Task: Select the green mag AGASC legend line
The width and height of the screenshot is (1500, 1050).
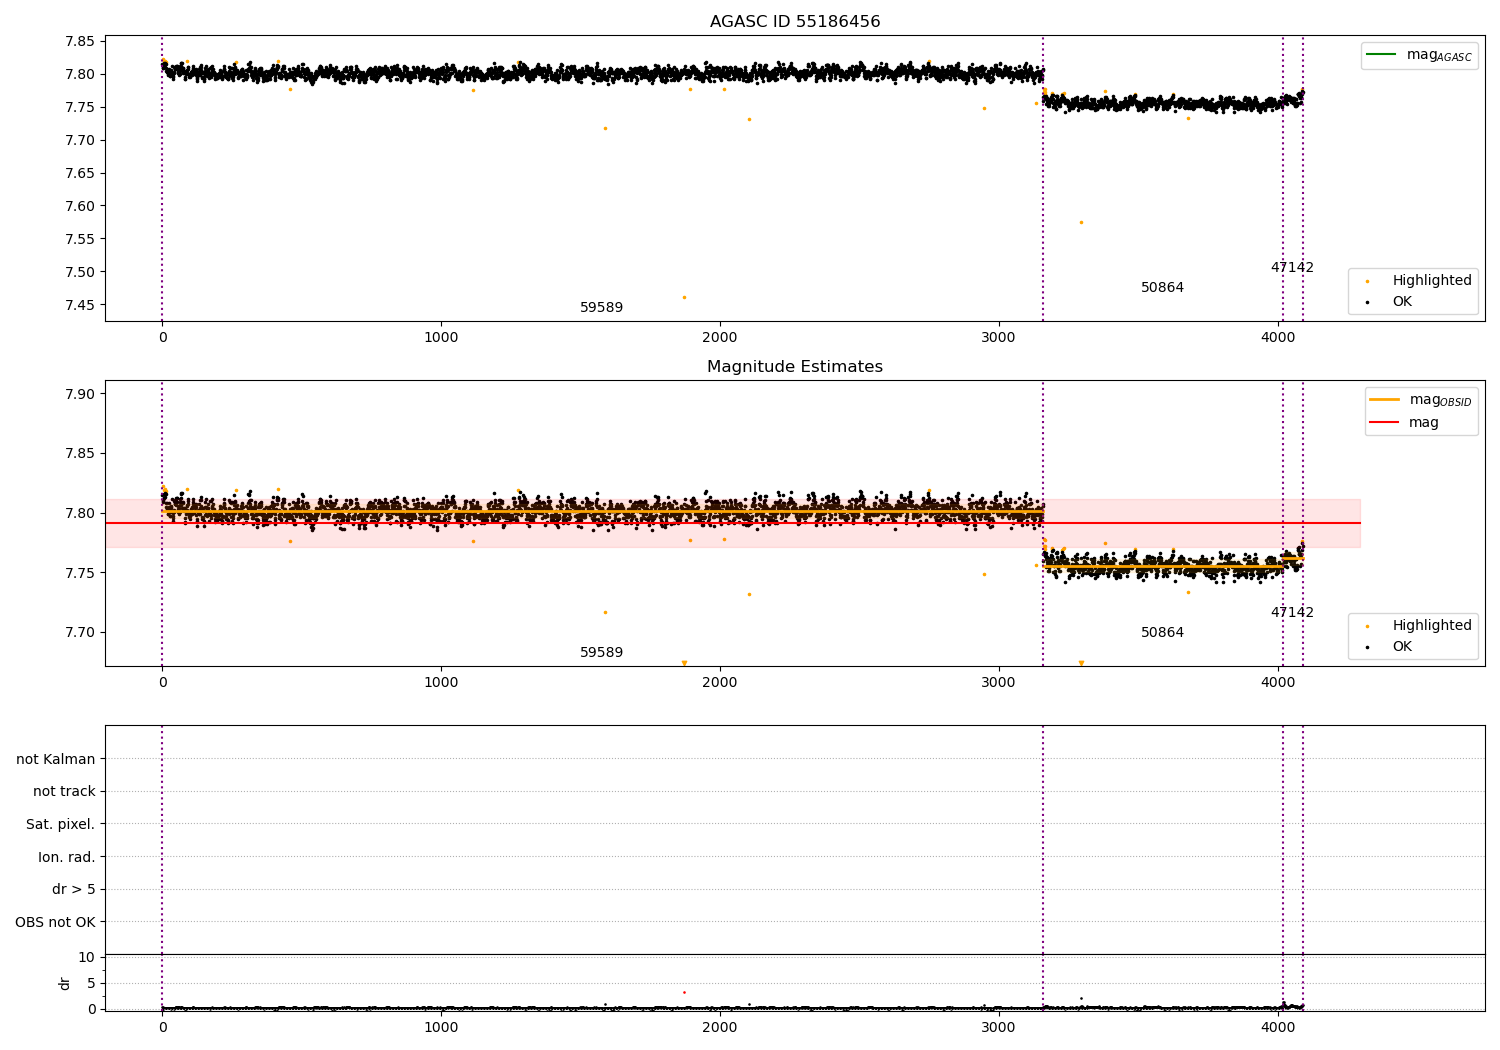Action: (x=1382, y=55)
